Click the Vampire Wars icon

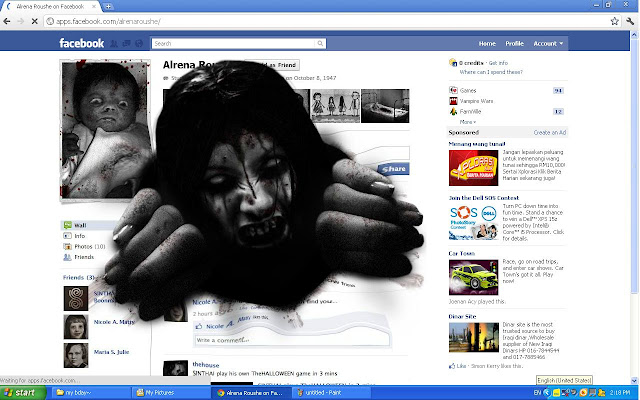point(453,101)
